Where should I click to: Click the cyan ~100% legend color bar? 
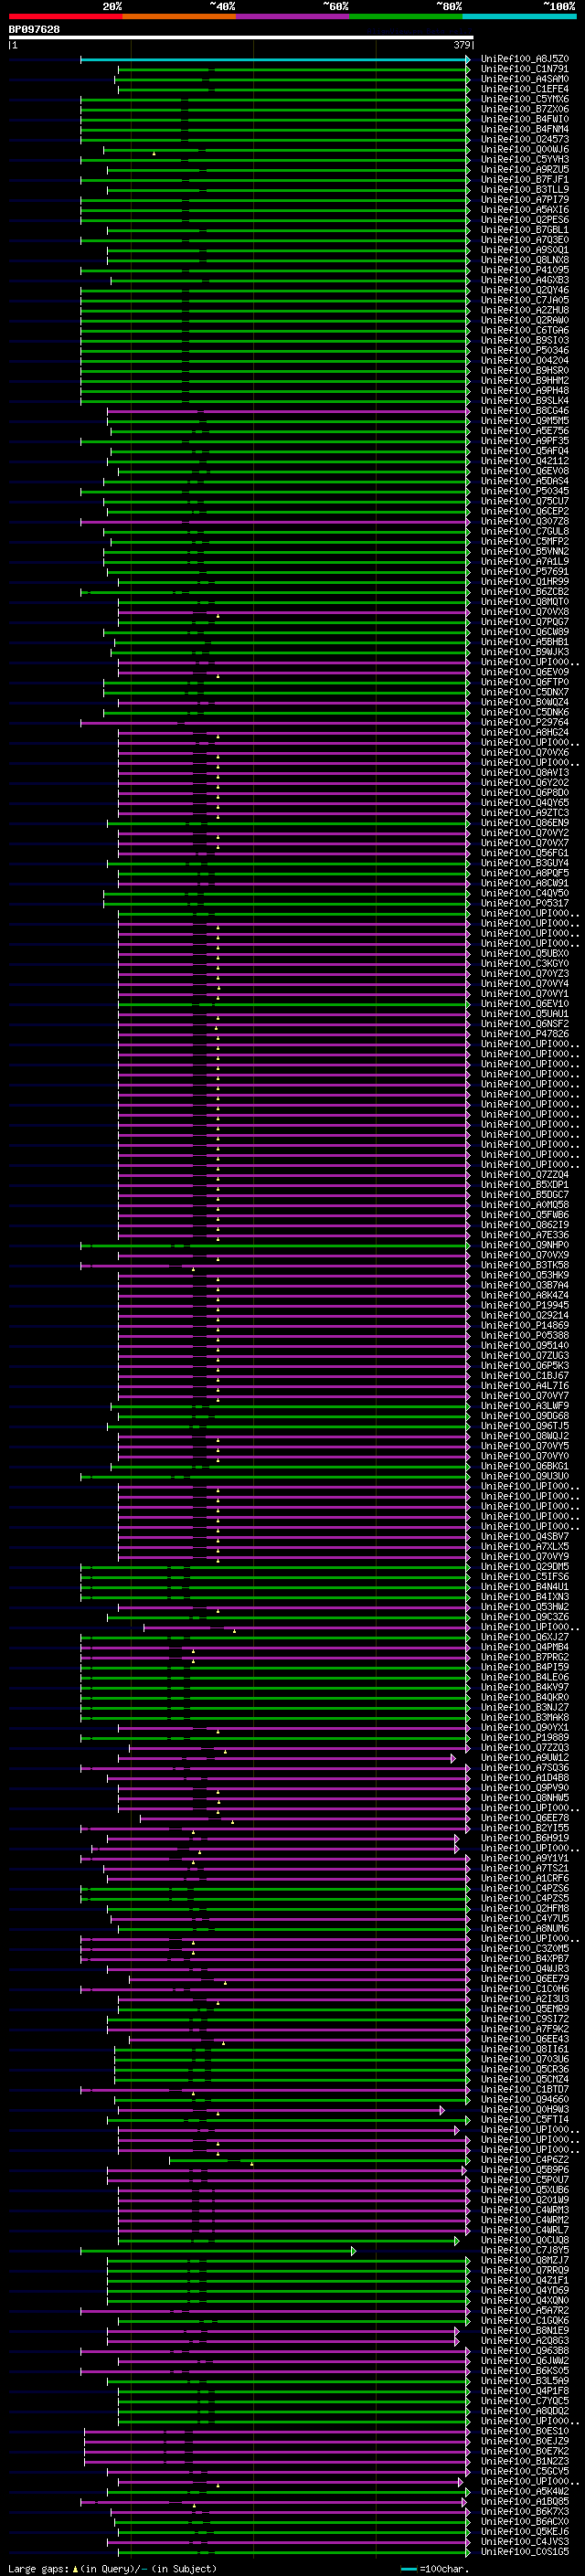click(x=519, y=16)
